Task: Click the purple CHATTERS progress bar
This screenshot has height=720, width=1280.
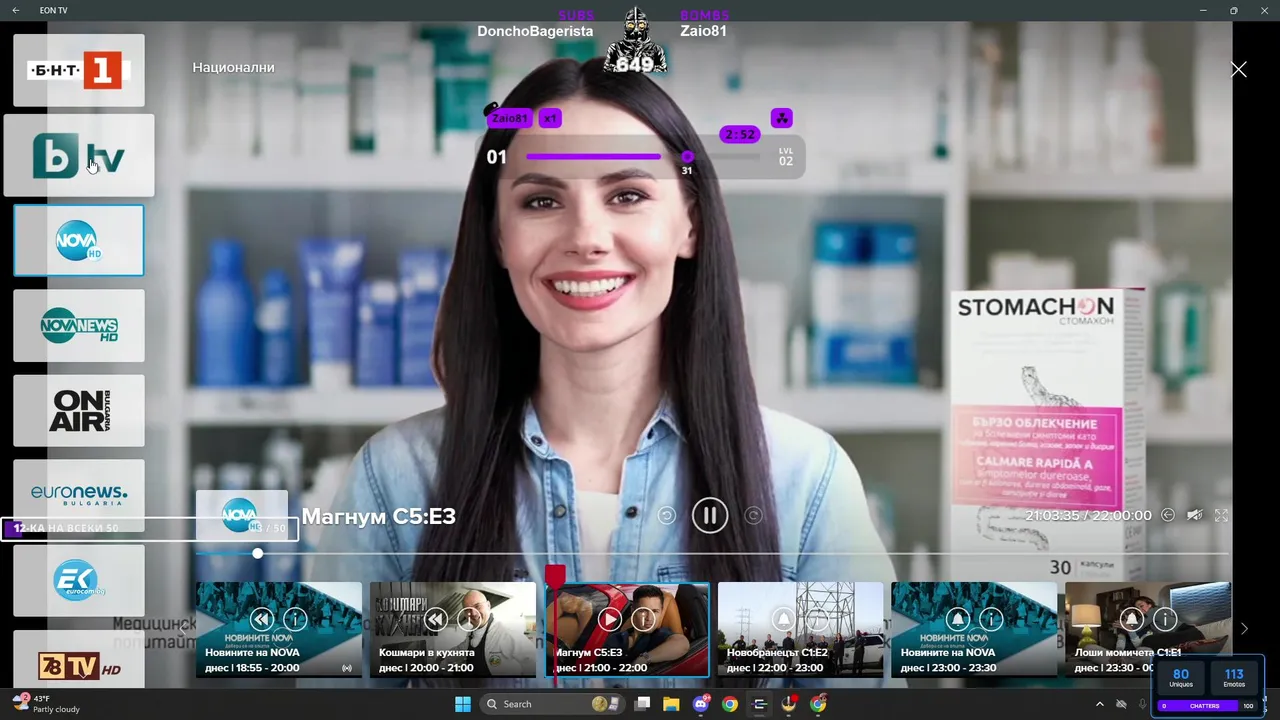Action: [x=1205, y=706]
